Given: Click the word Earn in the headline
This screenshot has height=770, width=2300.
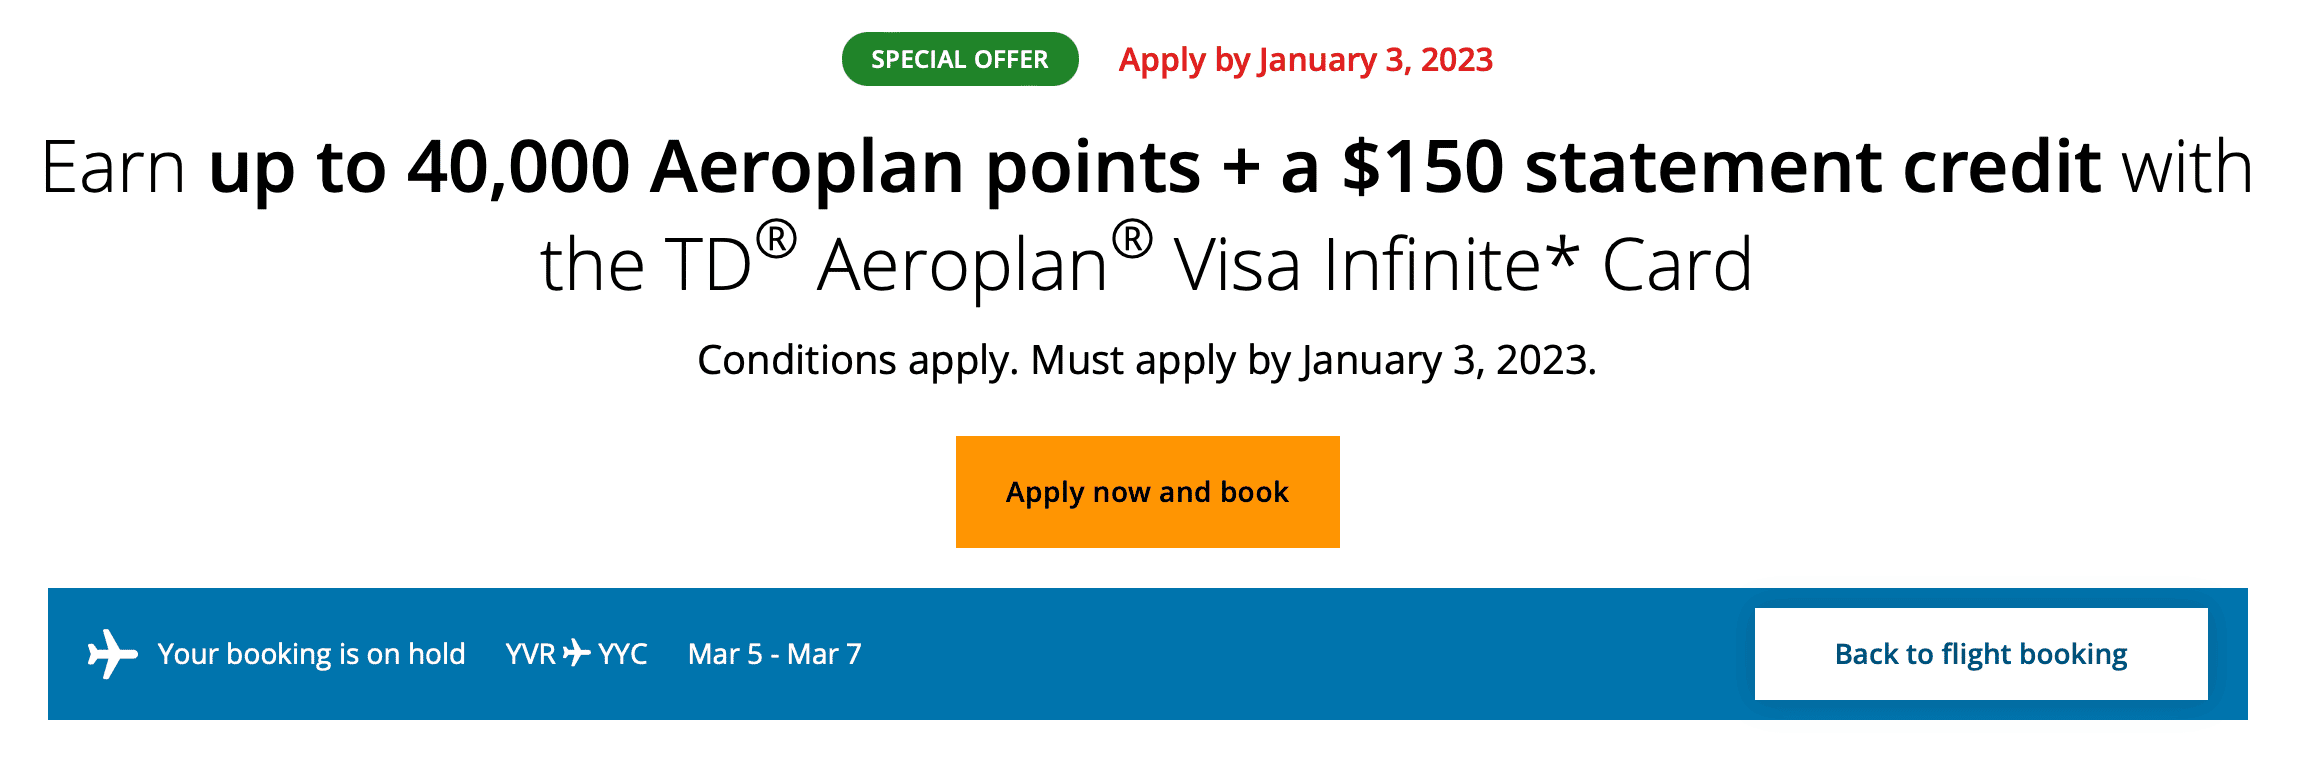Looking at the screenshot, I should (x=113, y=167).
